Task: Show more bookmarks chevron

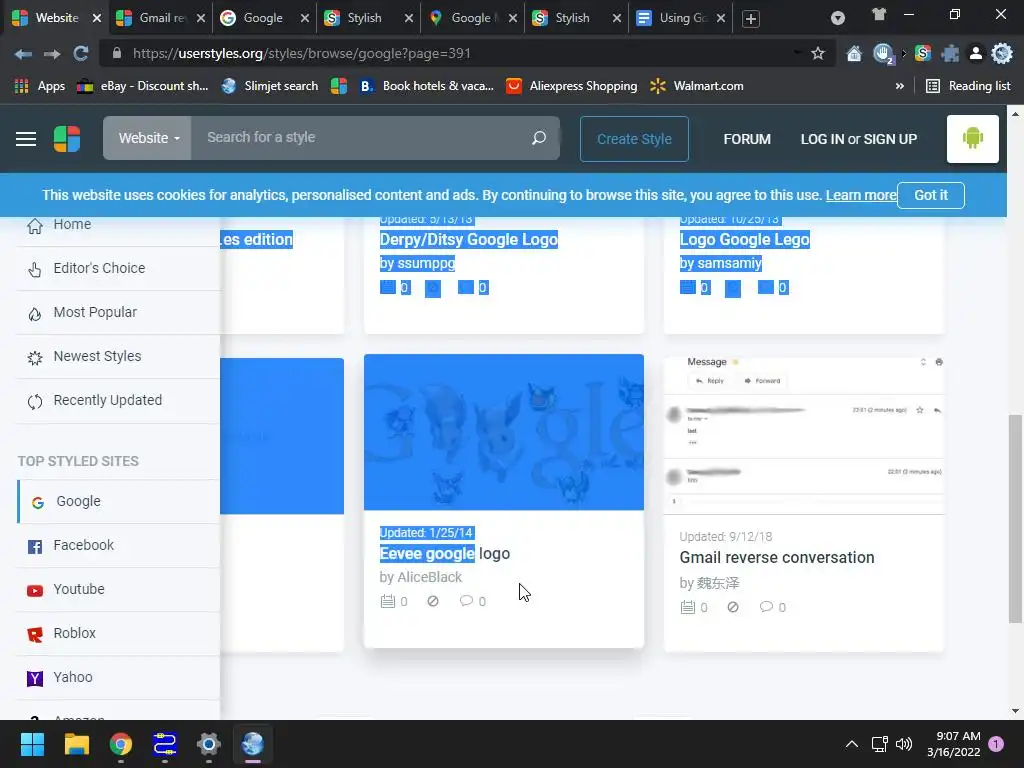Action: coord(900,86)
